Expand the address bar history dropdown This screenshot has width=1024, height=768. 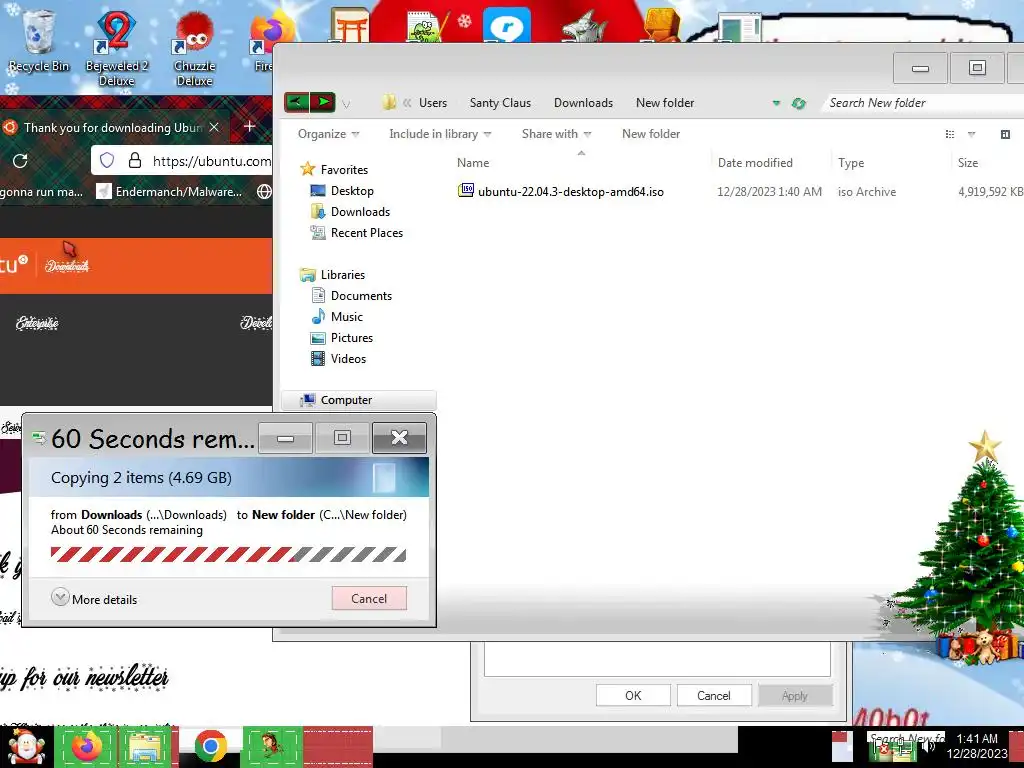pos(776,103)
